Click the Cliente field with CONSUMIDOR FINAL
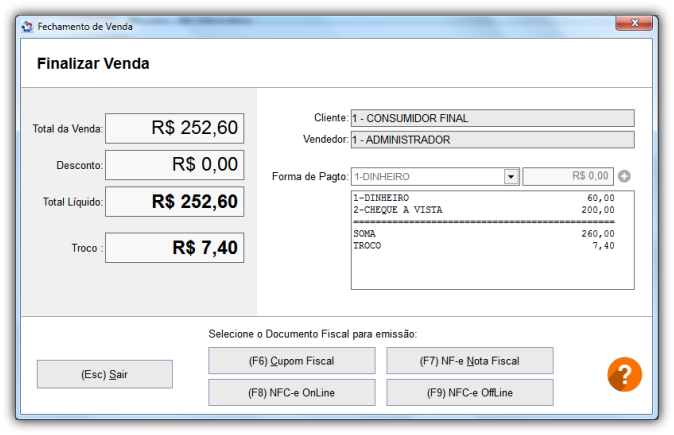Image resolution: width=674 pixels, height=435 pixels. 492,118
